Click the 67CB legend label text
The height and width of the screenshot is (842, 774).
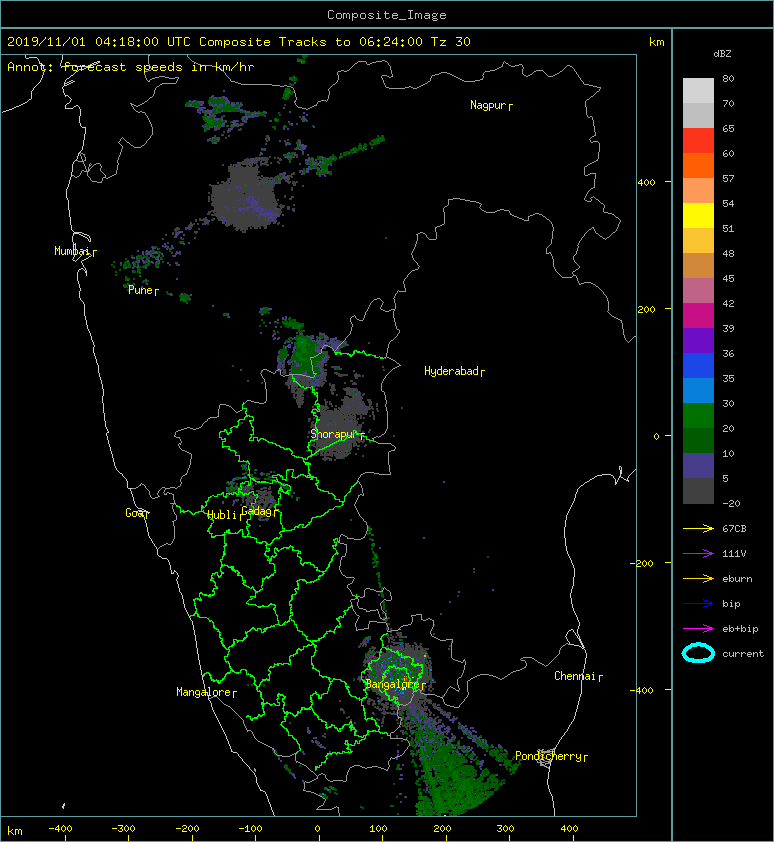click(734, 529)
